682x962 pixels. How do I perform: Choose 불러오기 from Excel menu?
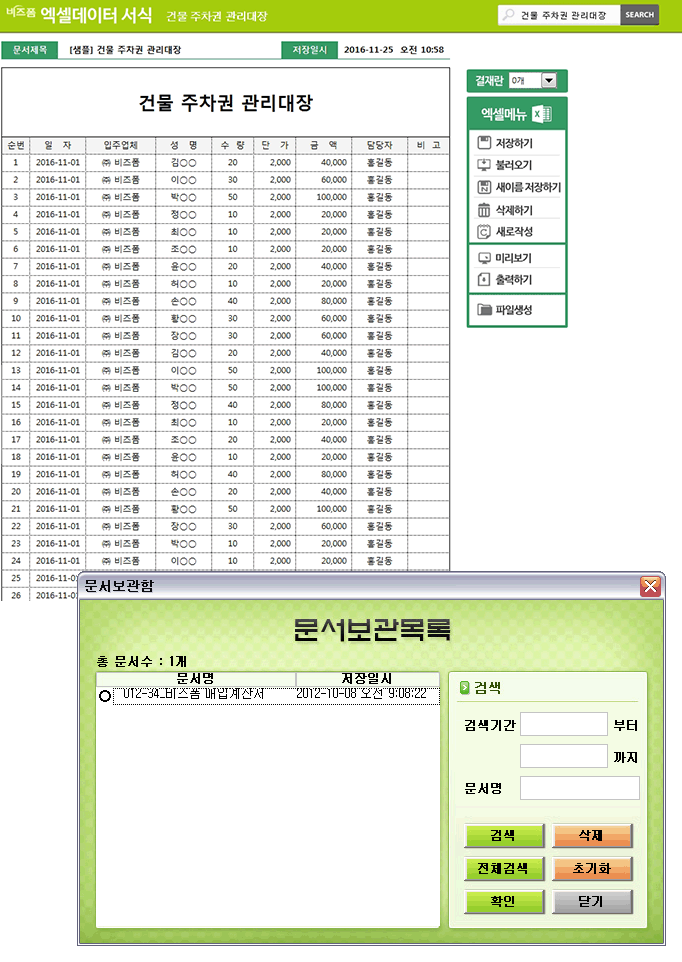[516, 164]
